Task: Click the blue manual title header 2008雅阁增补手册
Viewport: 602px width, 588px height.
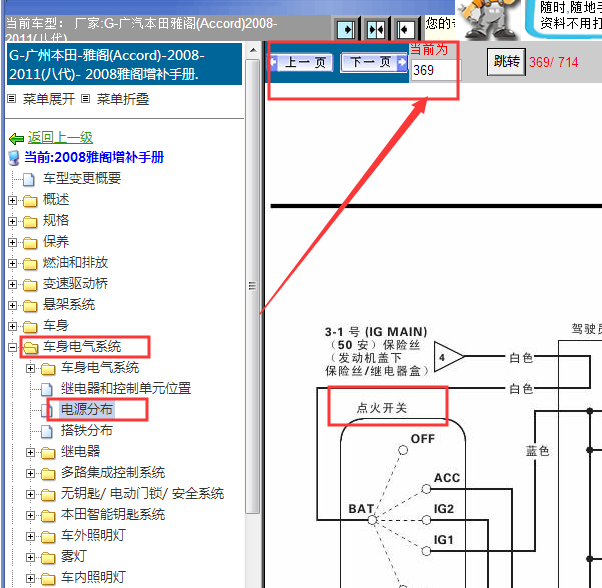Action: pos(124,64)
